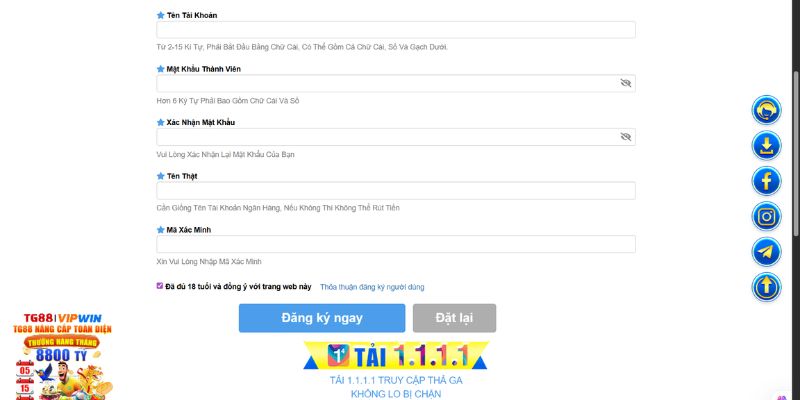Click the KHÔNG LO BỊ CHẶN text link
The height and width of the screenshot is (400, 800).
click(x=396, y=394)
